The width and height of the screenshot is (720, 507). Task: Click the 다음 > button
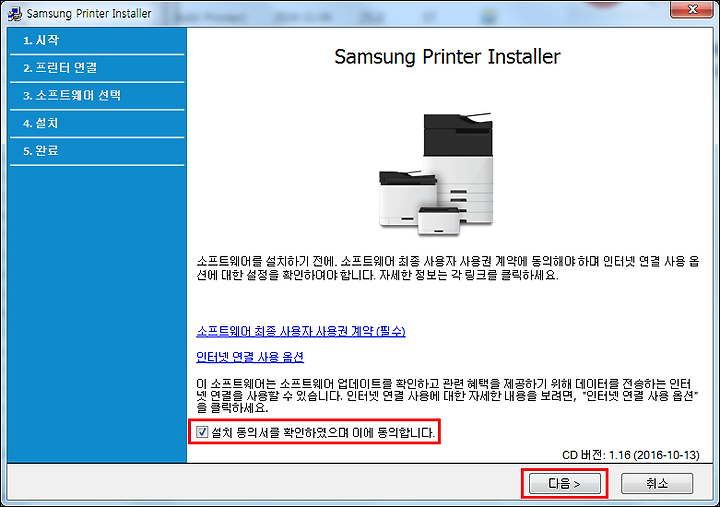(x=564, y=483)
